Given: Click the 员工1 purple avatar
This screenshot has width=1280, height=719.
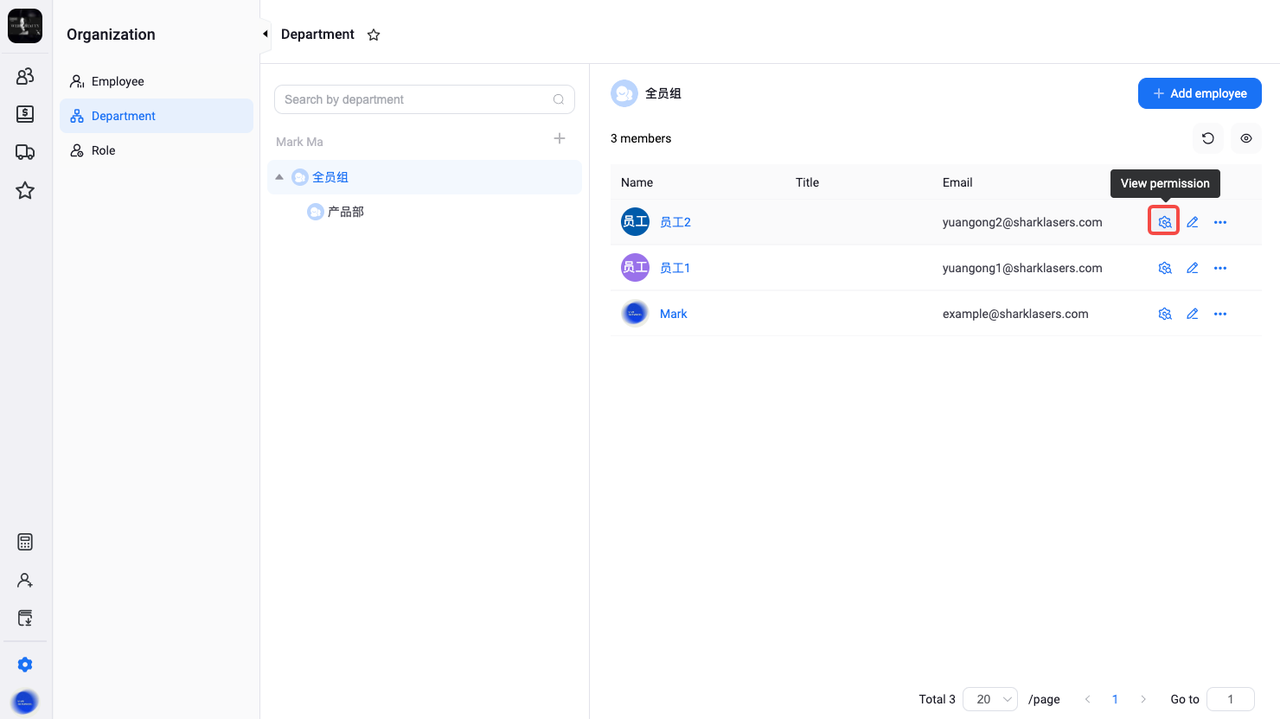Looking at the screenshot, I should tap(635, 268).
